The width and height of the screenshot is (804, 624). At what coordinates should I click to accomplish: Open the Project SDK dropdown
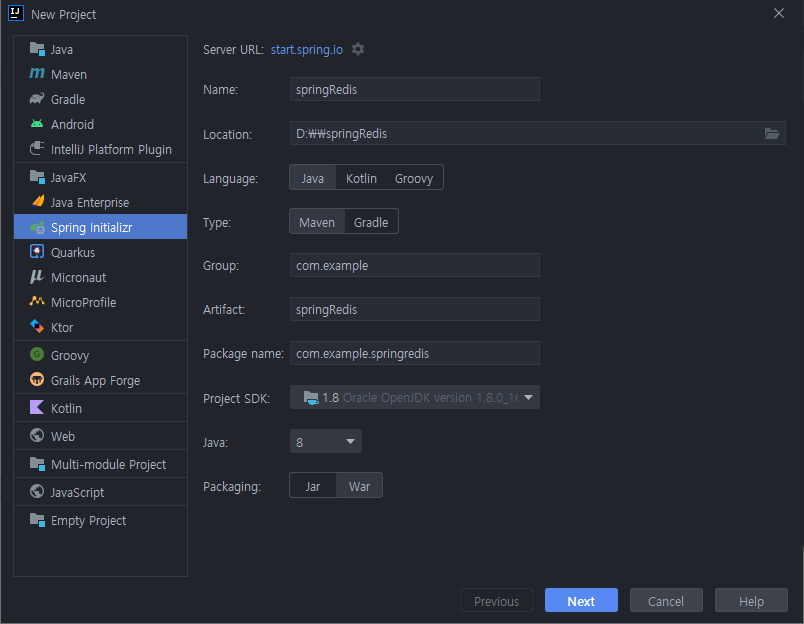pos(414,397)
